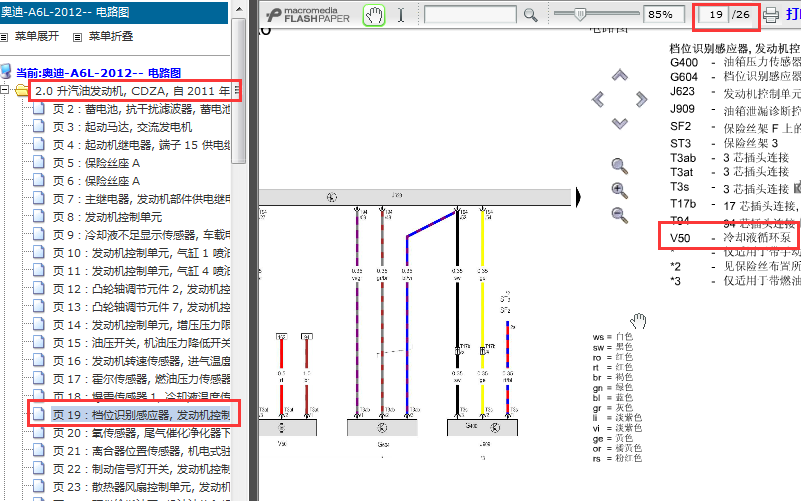Open 页 20 : 氧传感器
Viewport: 801px width, 501px height.
tap(141, 433)
